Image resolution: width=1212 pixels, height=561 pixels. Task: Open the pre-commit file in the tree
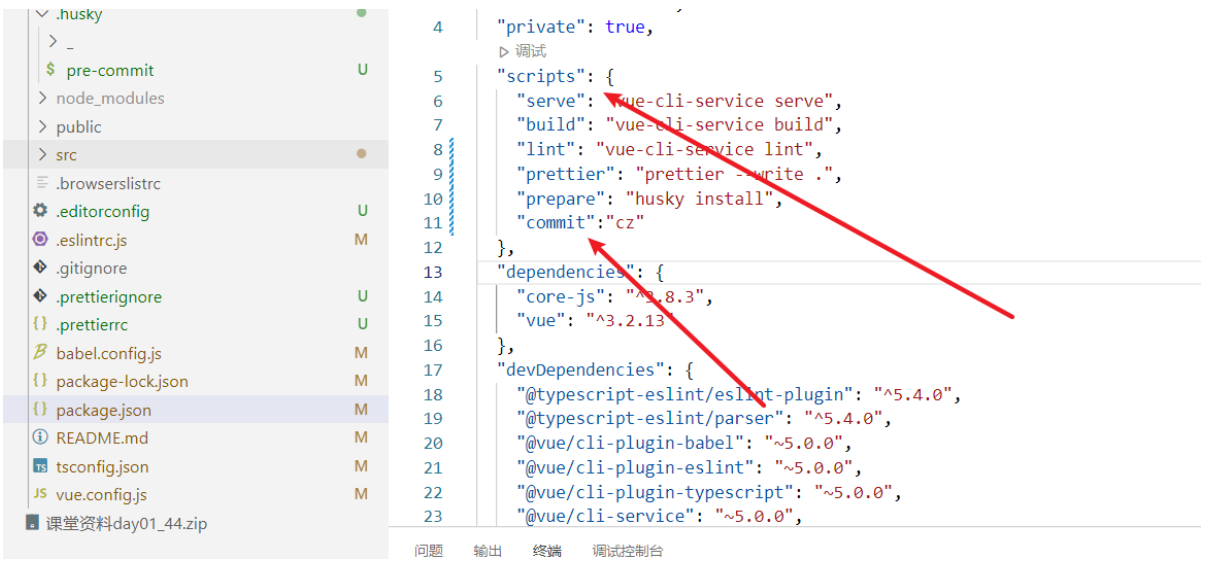click(x=110, y=70)
